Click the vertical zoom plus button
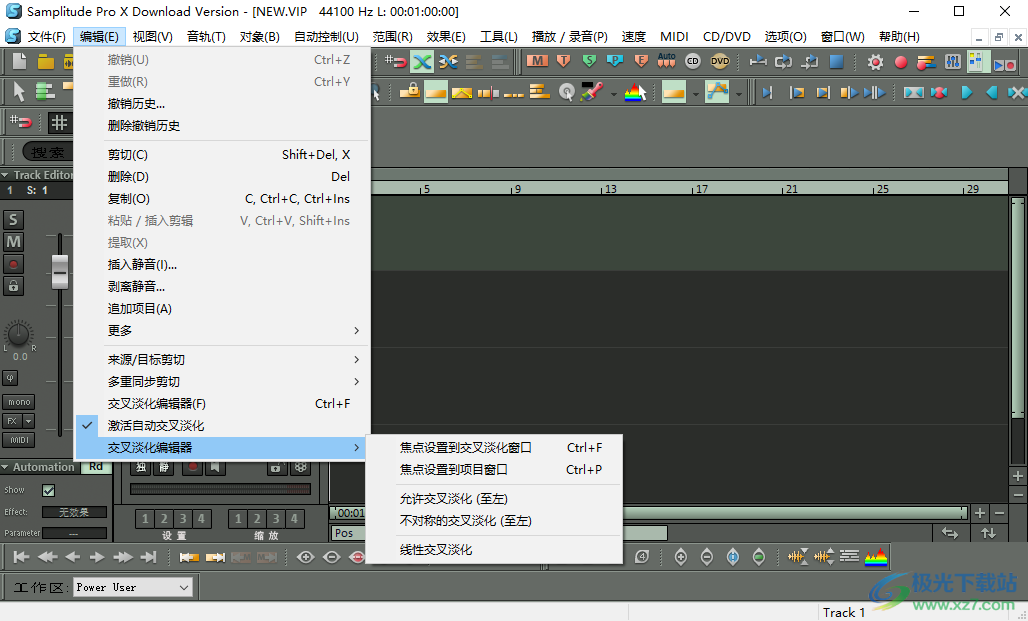This screenshot has height=621, width=1028. pos(1018,476)
